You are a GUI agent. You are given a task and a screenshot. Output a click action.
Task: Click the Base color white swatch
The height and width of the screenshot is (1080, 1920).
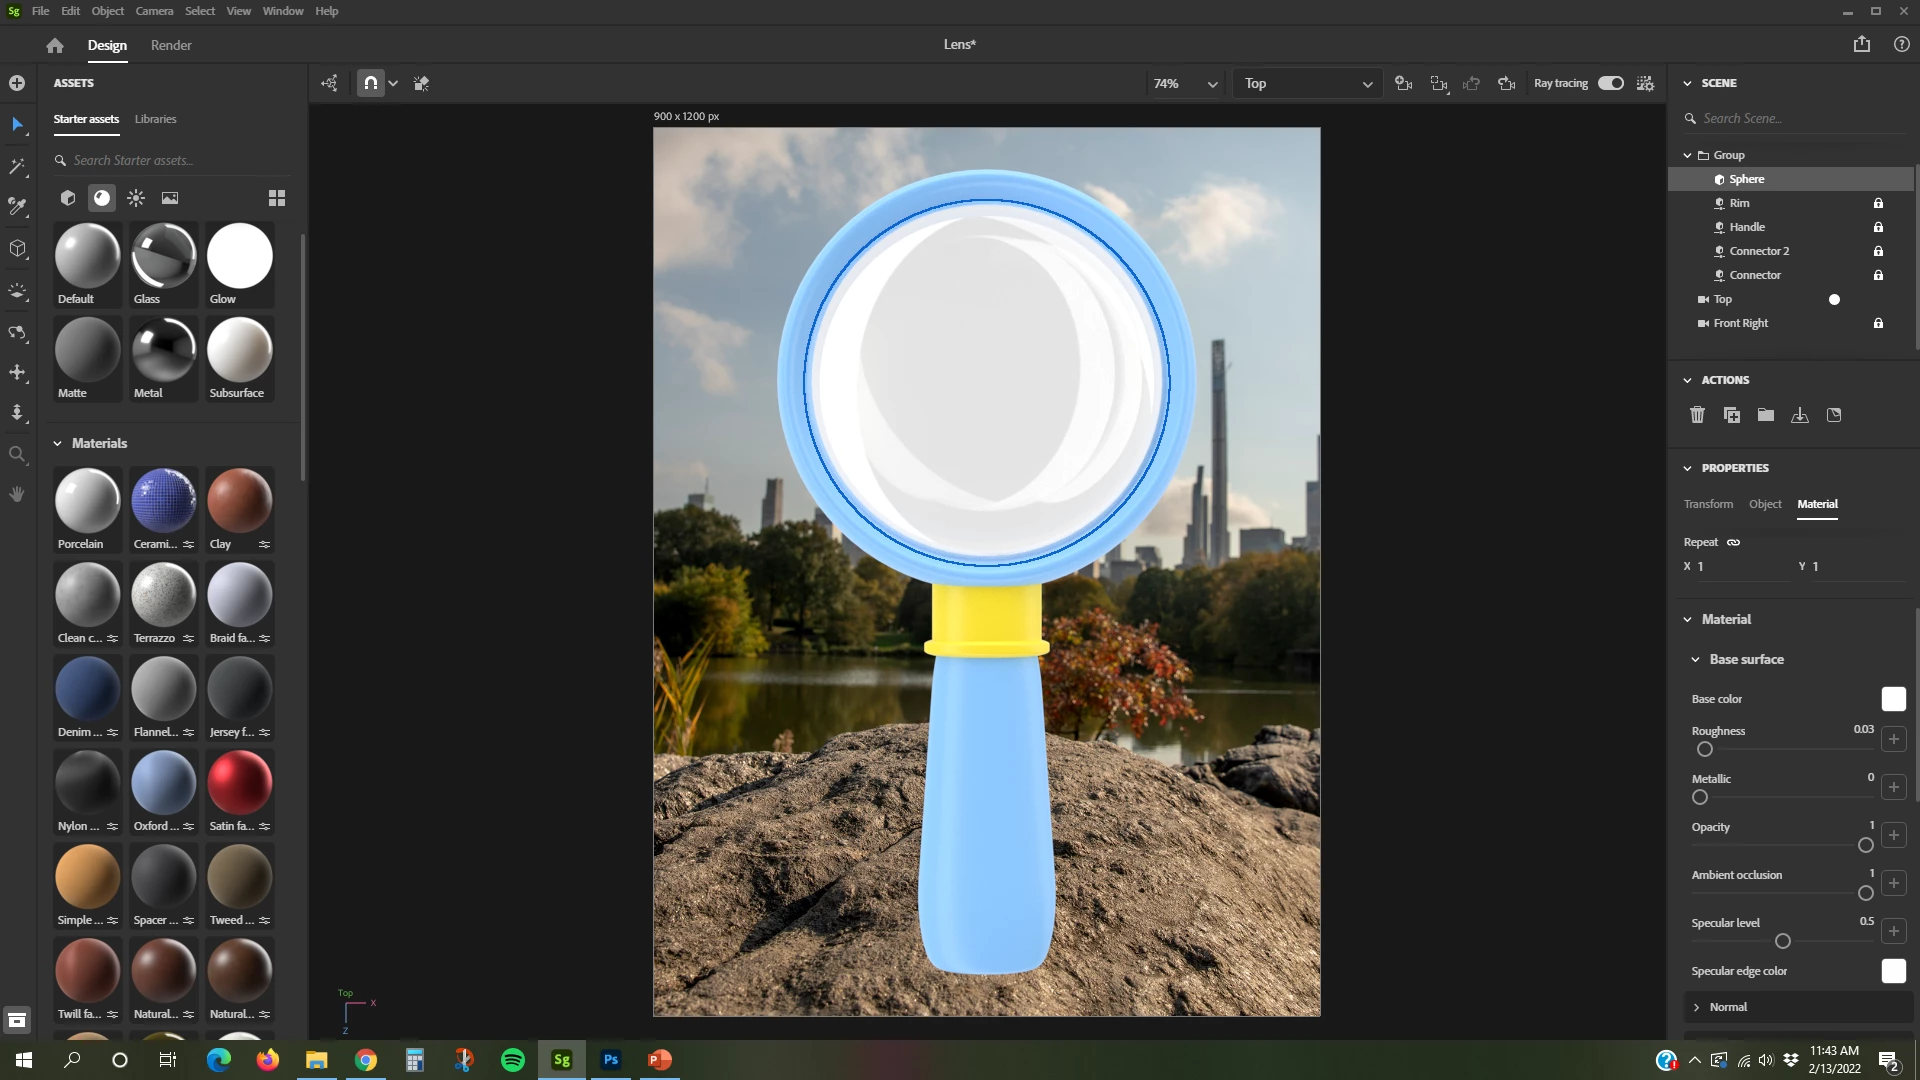point(1893,699)
